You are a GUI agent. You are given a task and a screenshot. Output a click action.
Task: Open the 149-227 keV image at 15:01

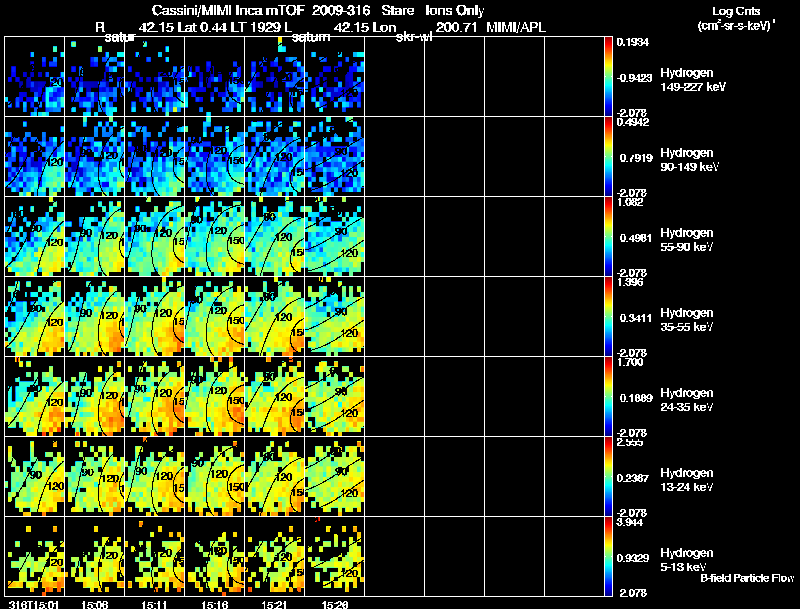click(x=35, y=77)
